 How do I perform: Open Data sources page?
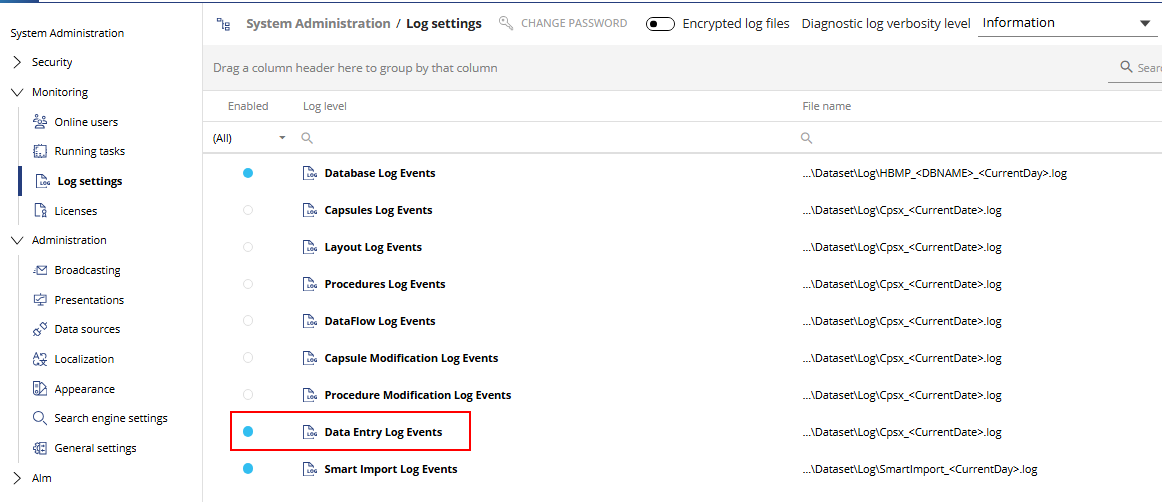pyautogui.click(x=87, y=329)
